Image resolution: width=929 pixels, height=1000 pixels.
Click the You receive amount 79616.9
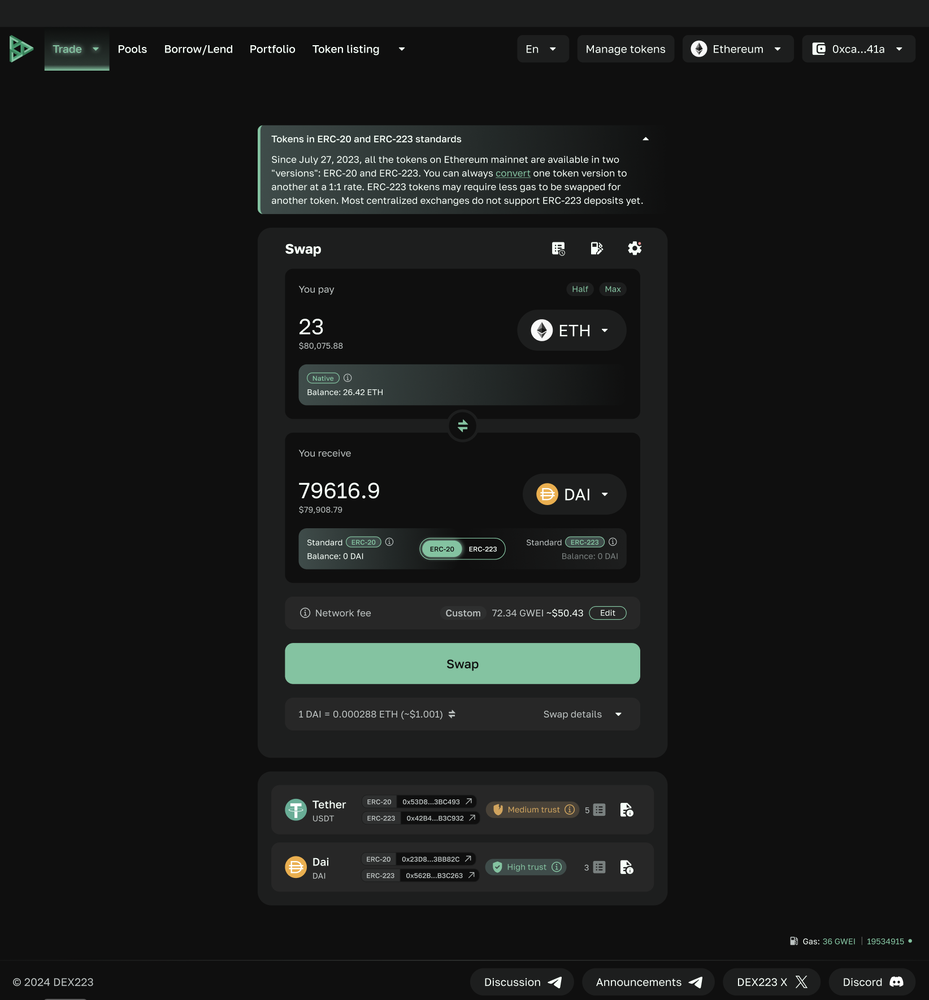click(339, 491)
